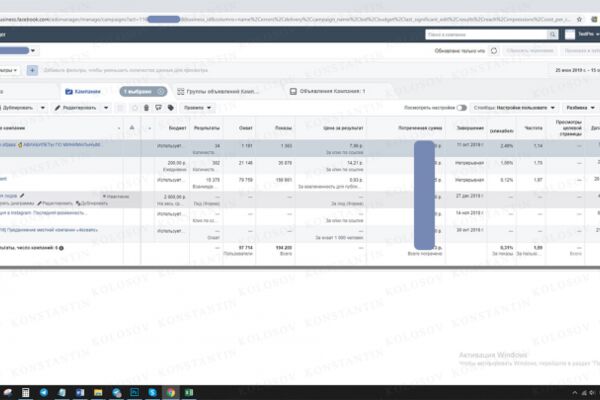Click the filter search text field
The image size is (600, 400).
[126, 70]
